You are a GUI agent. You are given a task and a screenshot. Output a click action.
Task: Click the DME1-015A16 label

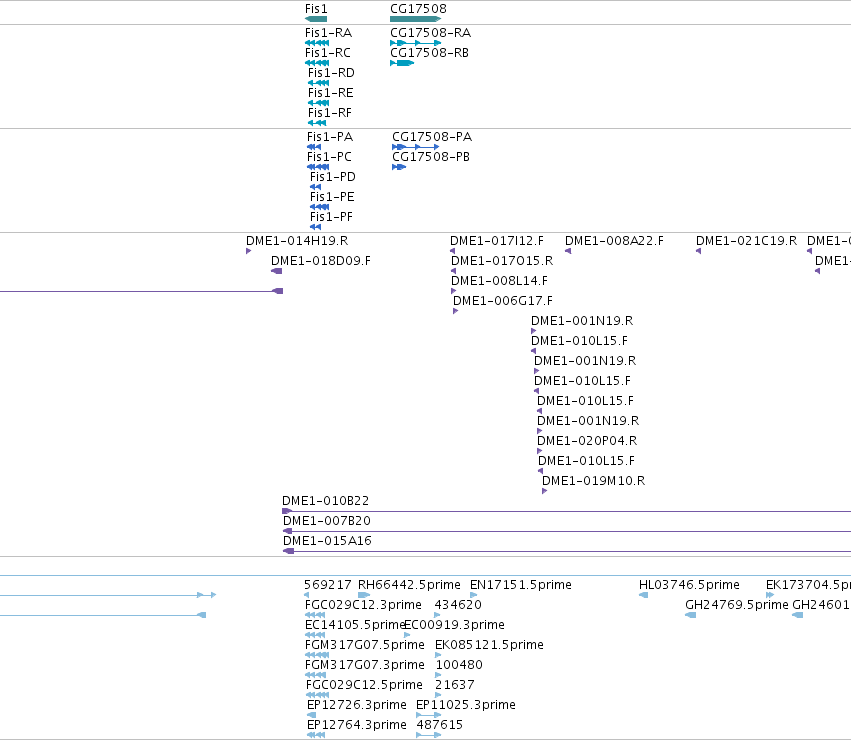(x=327, y=541)
